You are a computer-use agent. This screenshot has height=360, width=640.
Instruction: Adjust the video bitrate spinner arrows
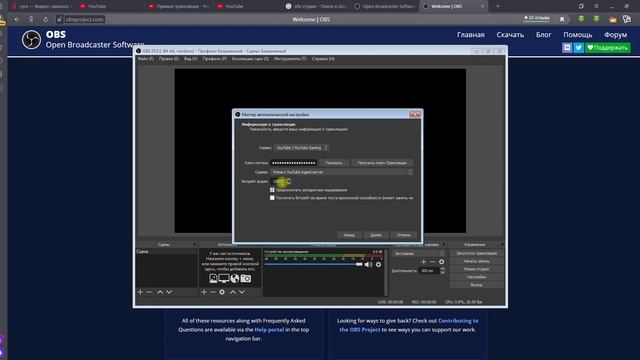pos(289,181)
